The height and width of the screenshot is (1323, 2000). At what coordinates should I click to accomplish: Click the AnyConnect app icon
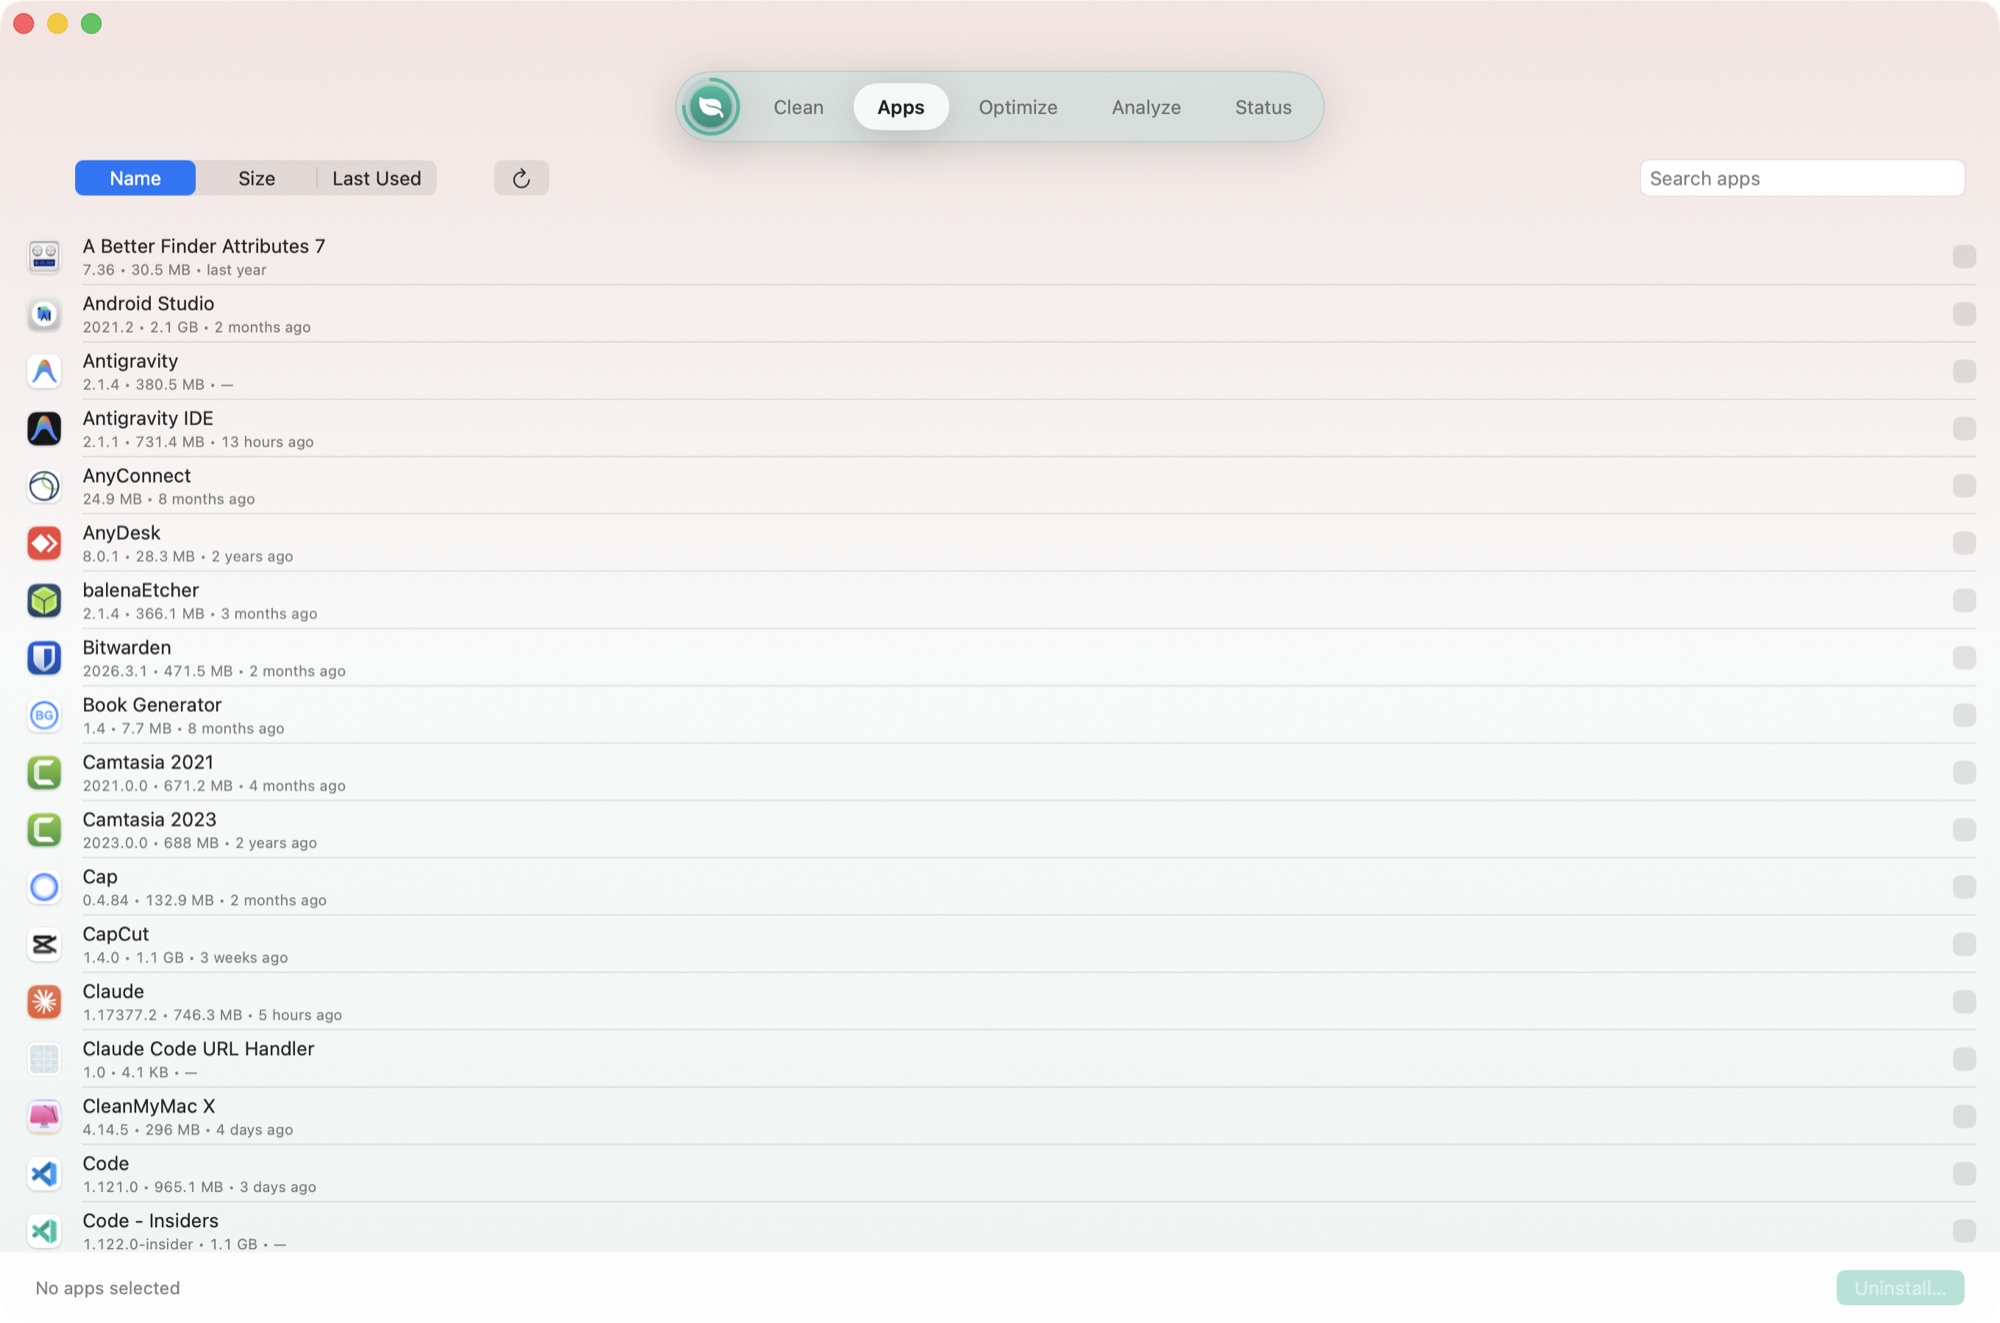pos(44,486)
